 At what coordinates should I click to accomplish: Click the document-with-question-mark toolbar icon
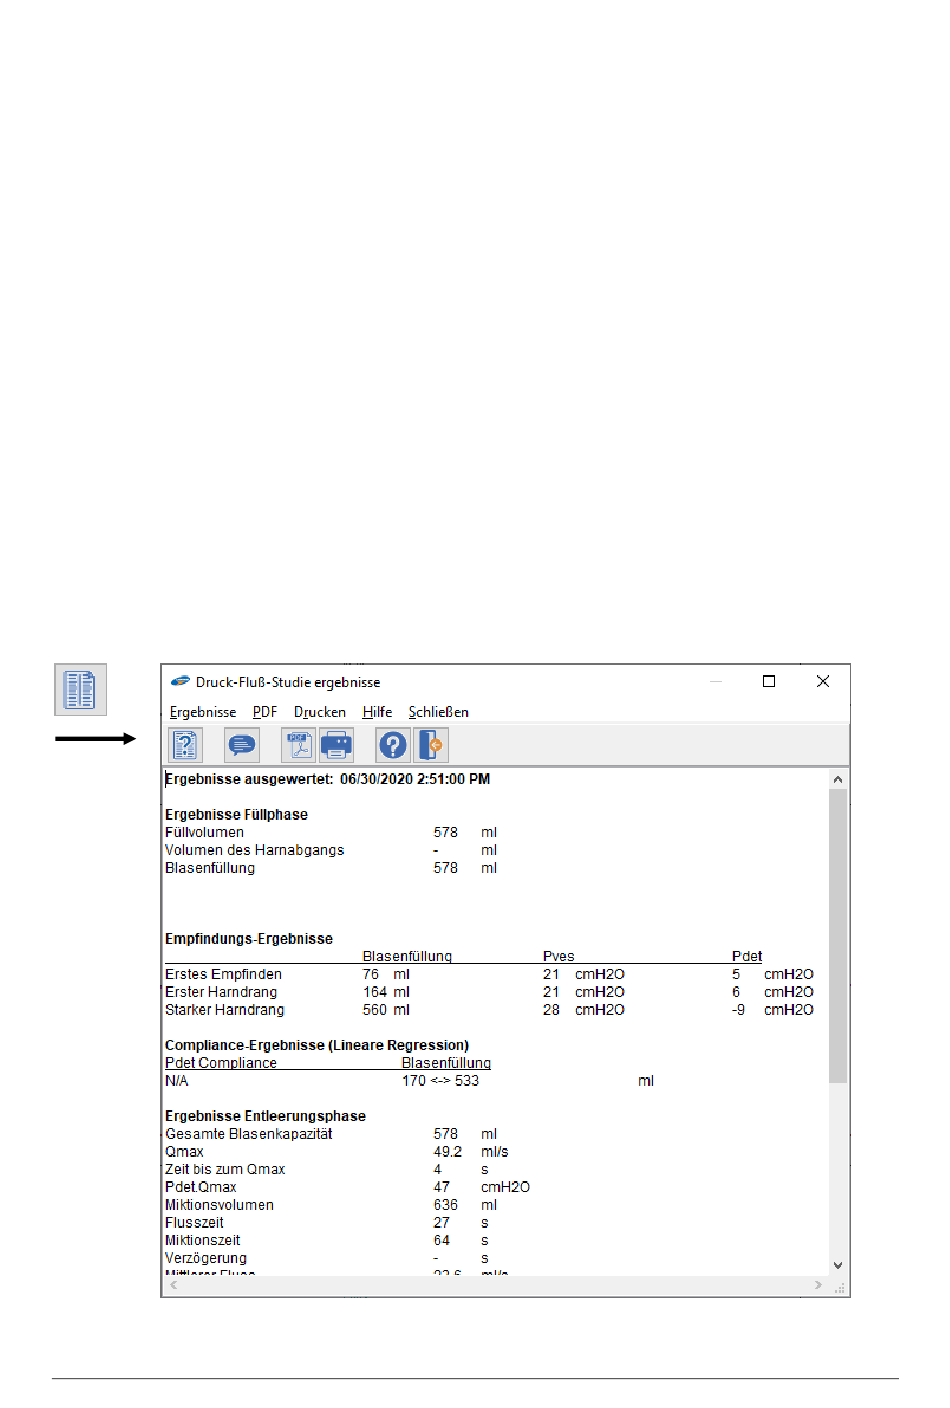tap(185, 745)
